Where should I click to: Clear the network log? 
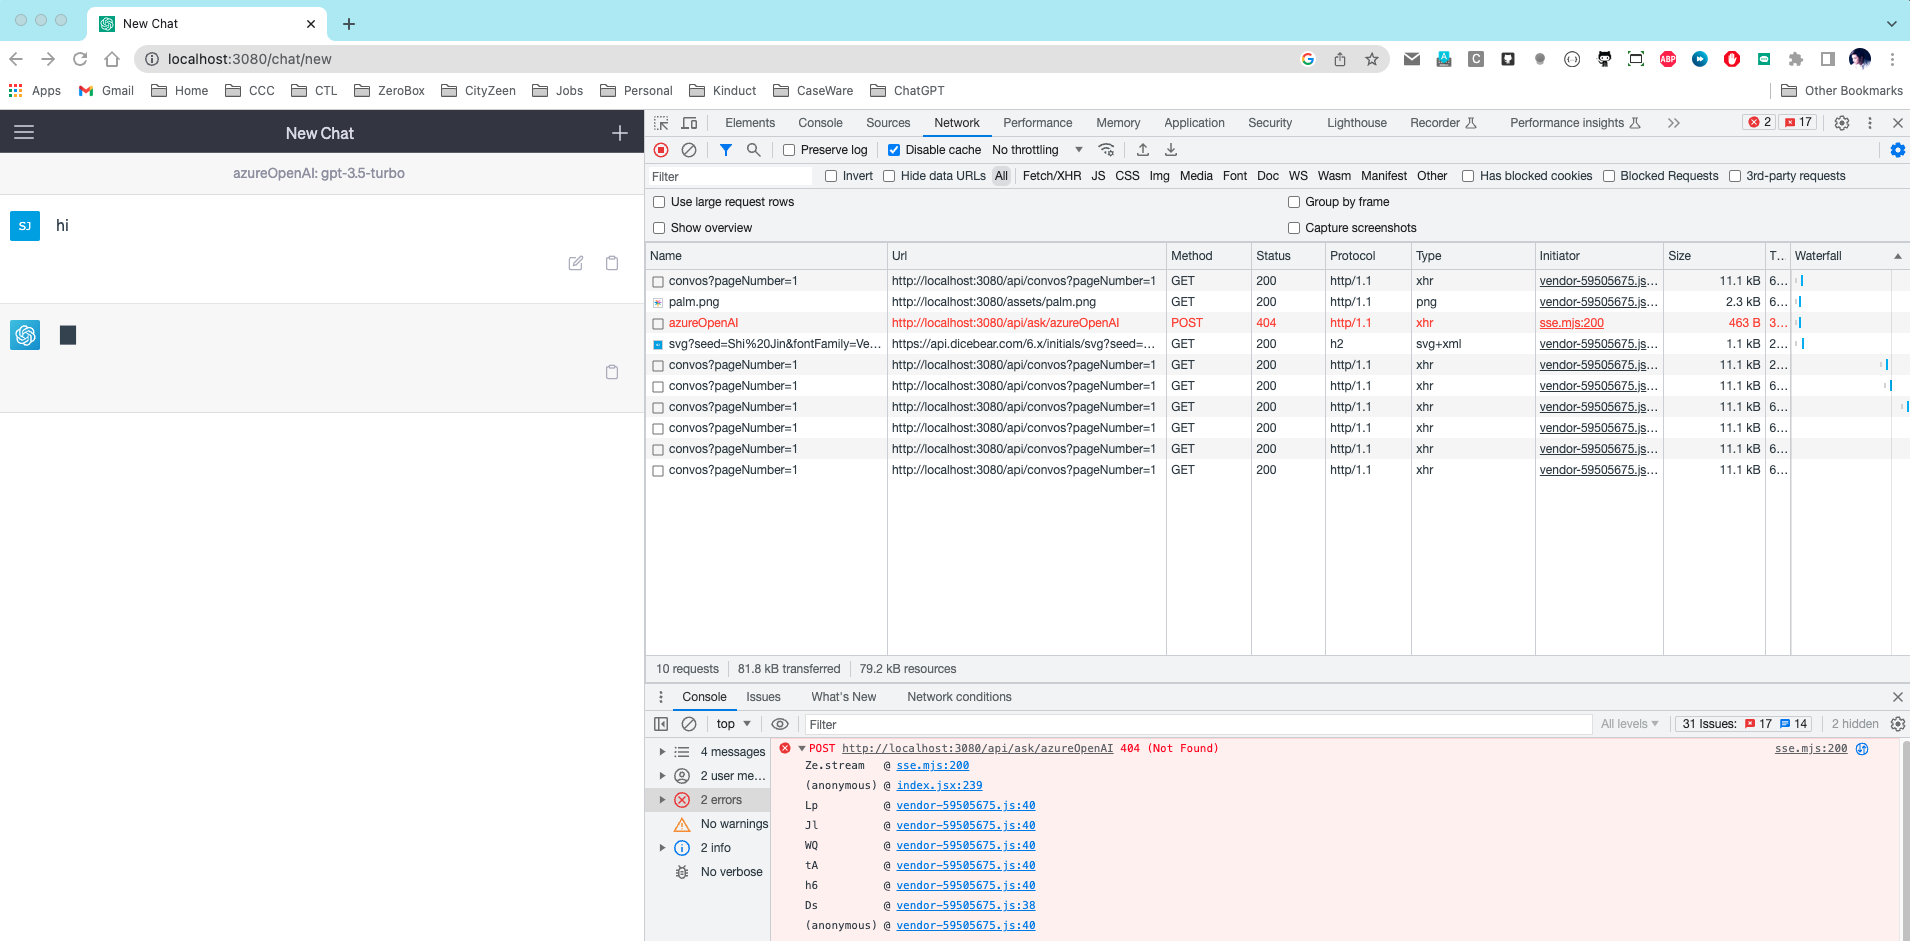(x=690, y=149)
